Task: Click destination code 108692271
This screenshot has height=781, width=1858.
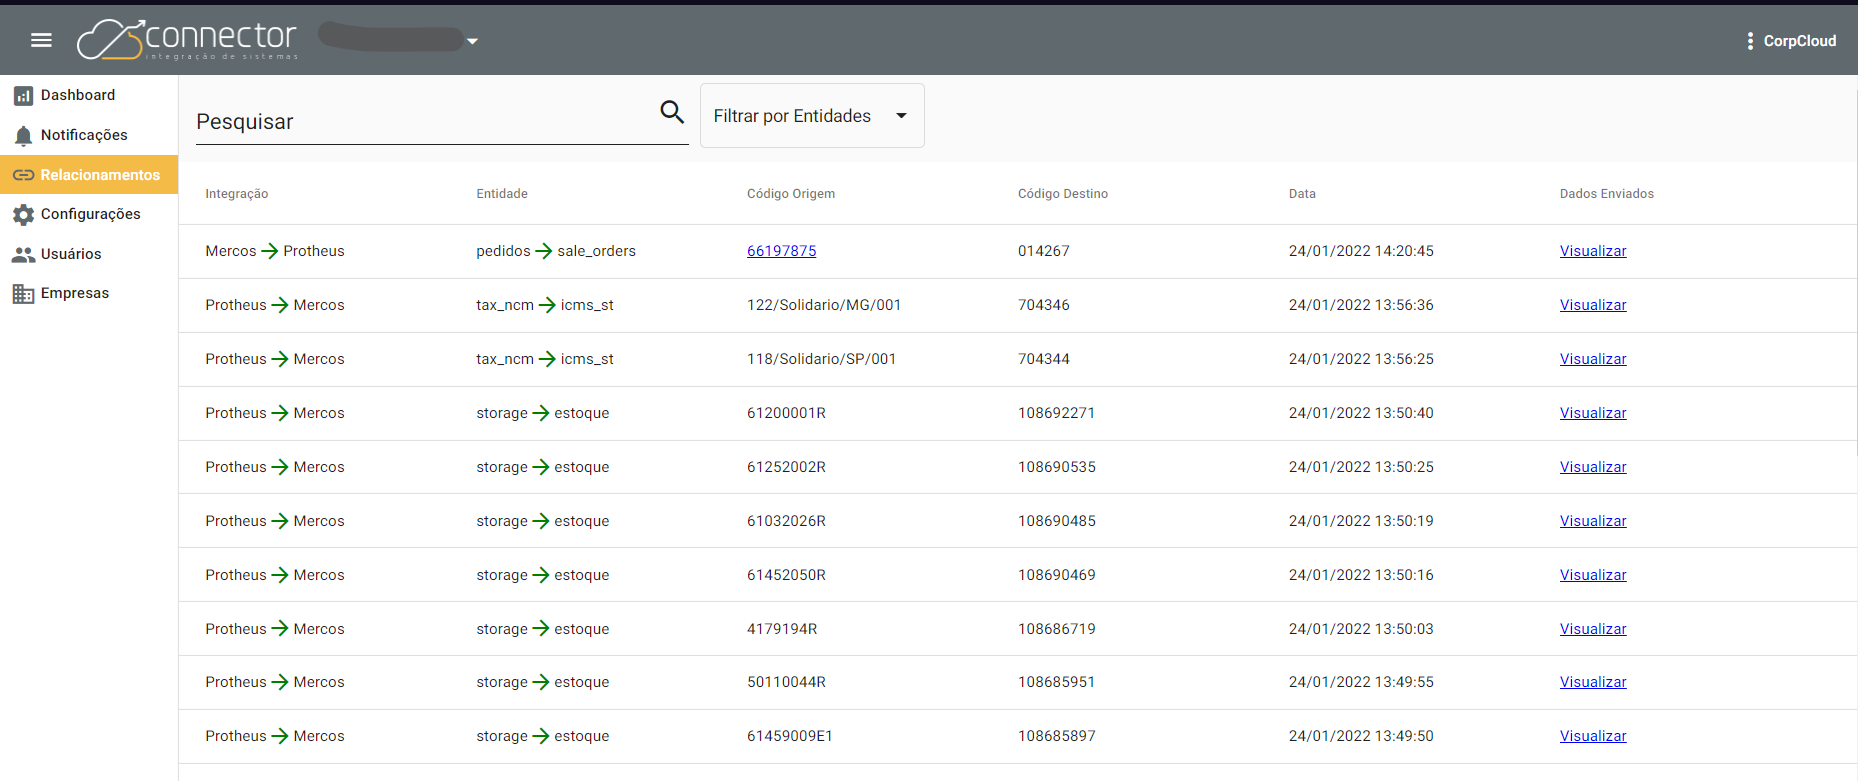Action: tap(1057, 413)
